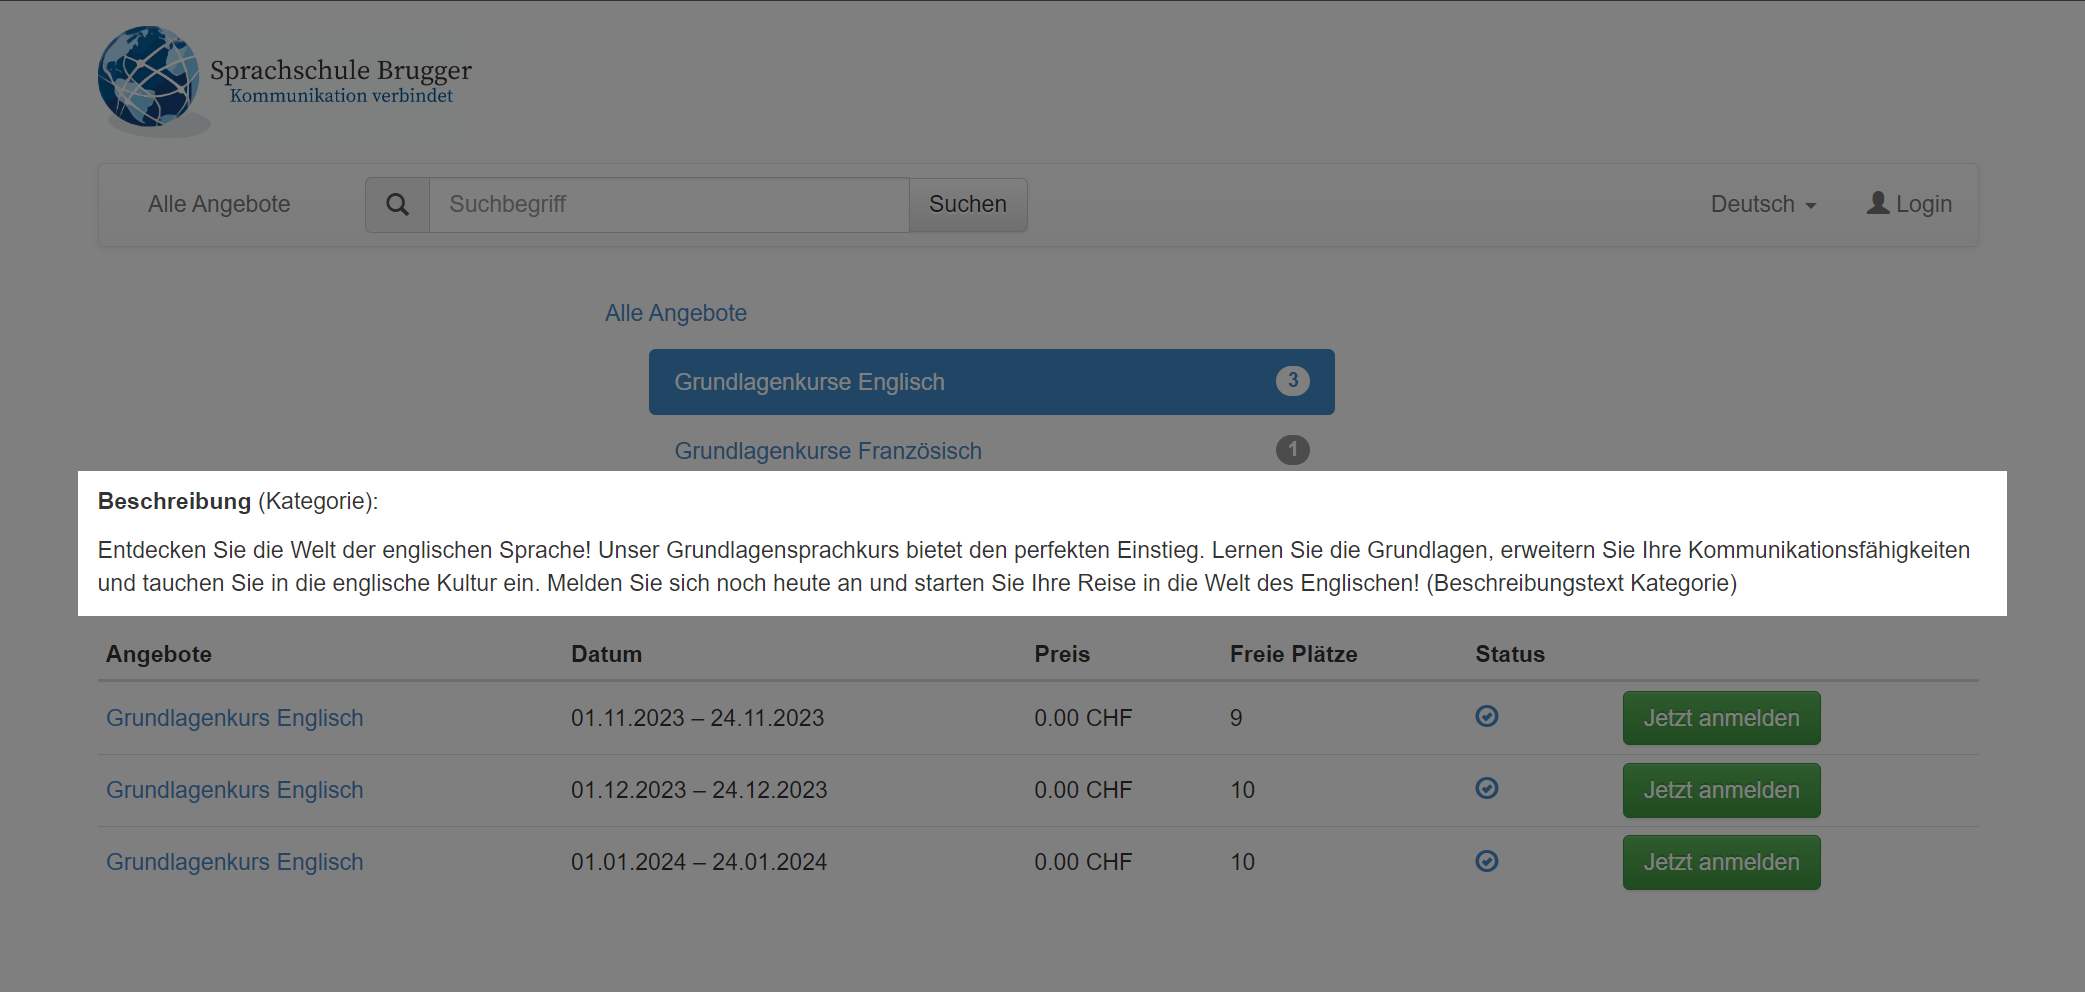The height and width of the screenshot is (992, 2085).
Task: Click the status icon of the January 2024 course
Action: (1487, 861)
